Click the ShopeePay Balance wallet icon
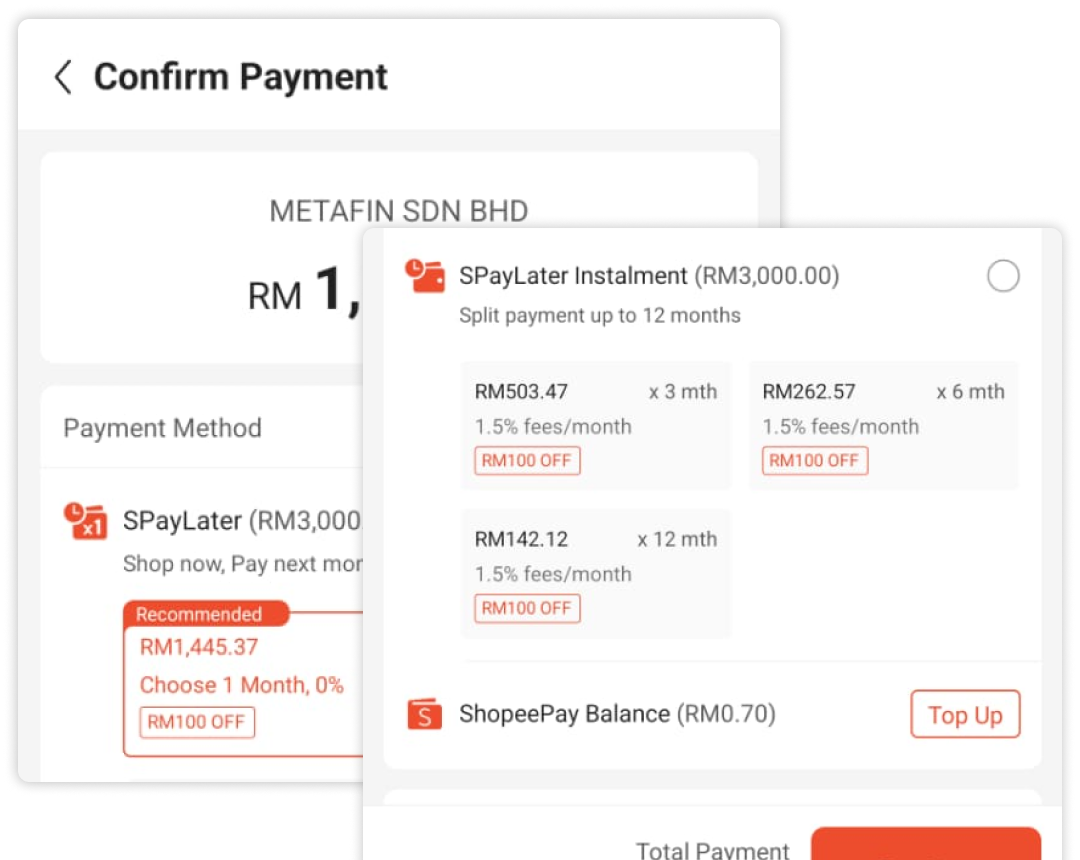 click(425, 714)
